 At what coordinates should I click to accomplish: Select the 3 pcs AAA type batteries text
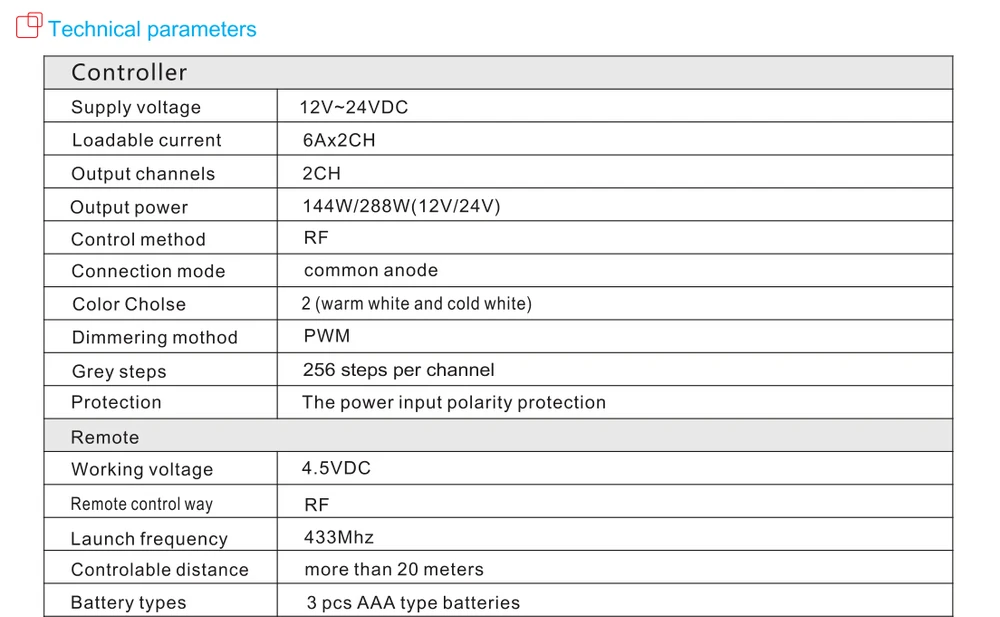click(x=413, y=602)
